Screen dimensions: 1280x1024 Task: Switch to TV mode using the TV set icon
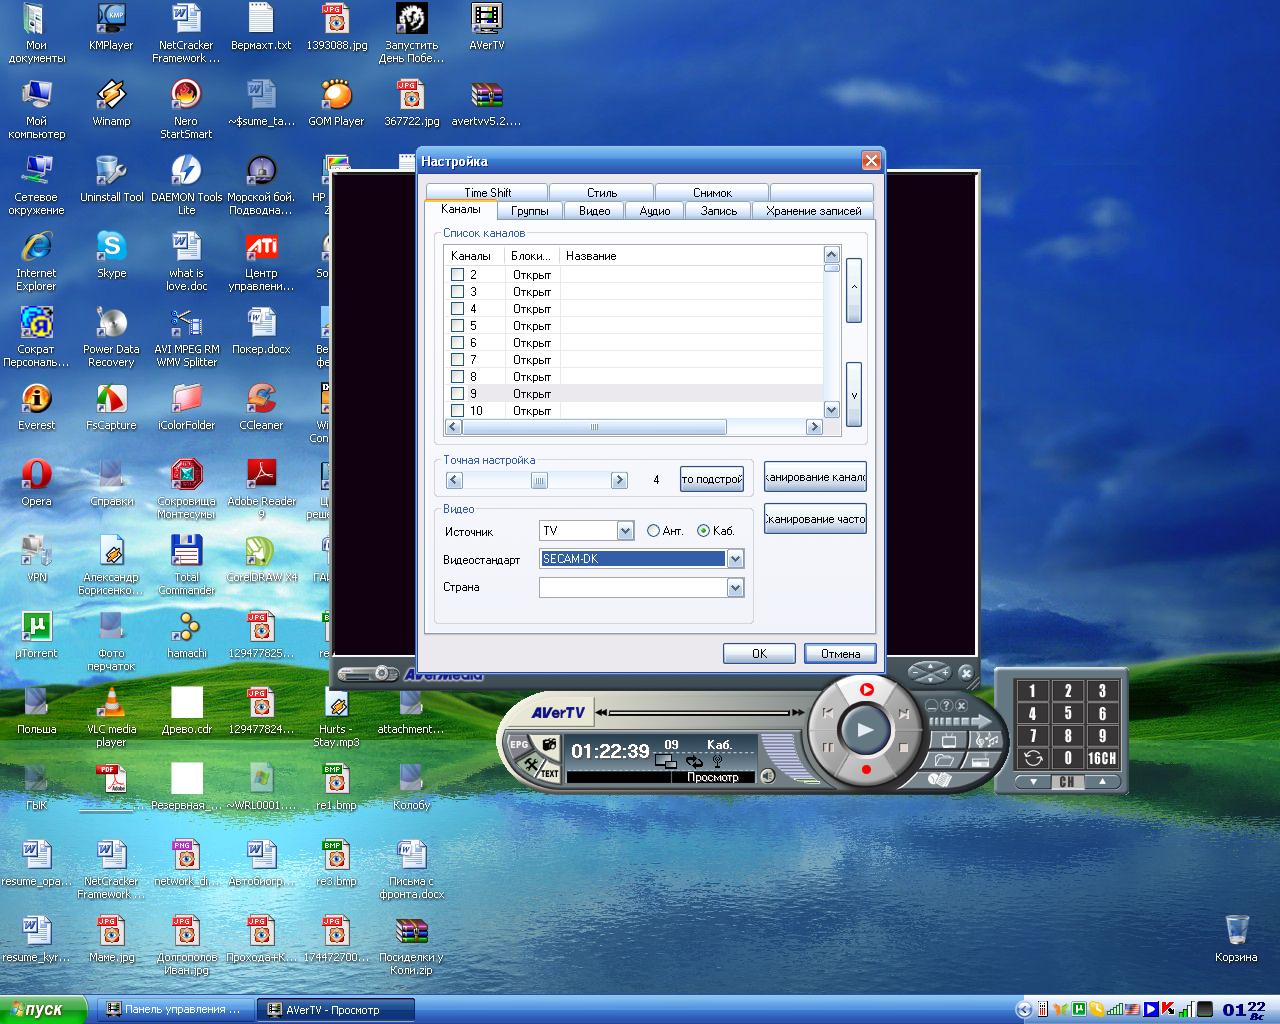point(948,741)
